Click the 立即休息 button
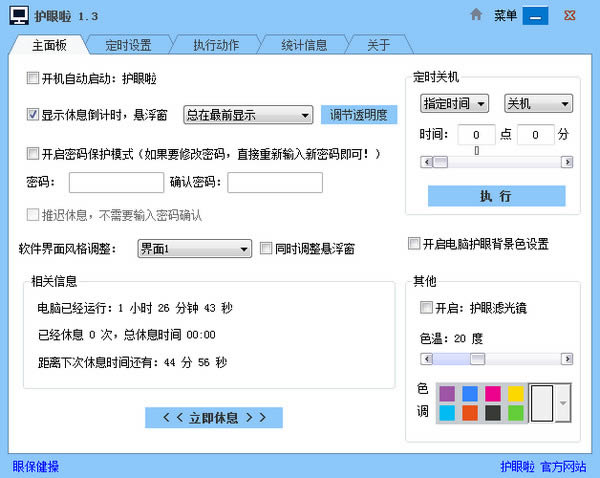The height and width of the screenshot is (478, 600). (x=214, y=418)
